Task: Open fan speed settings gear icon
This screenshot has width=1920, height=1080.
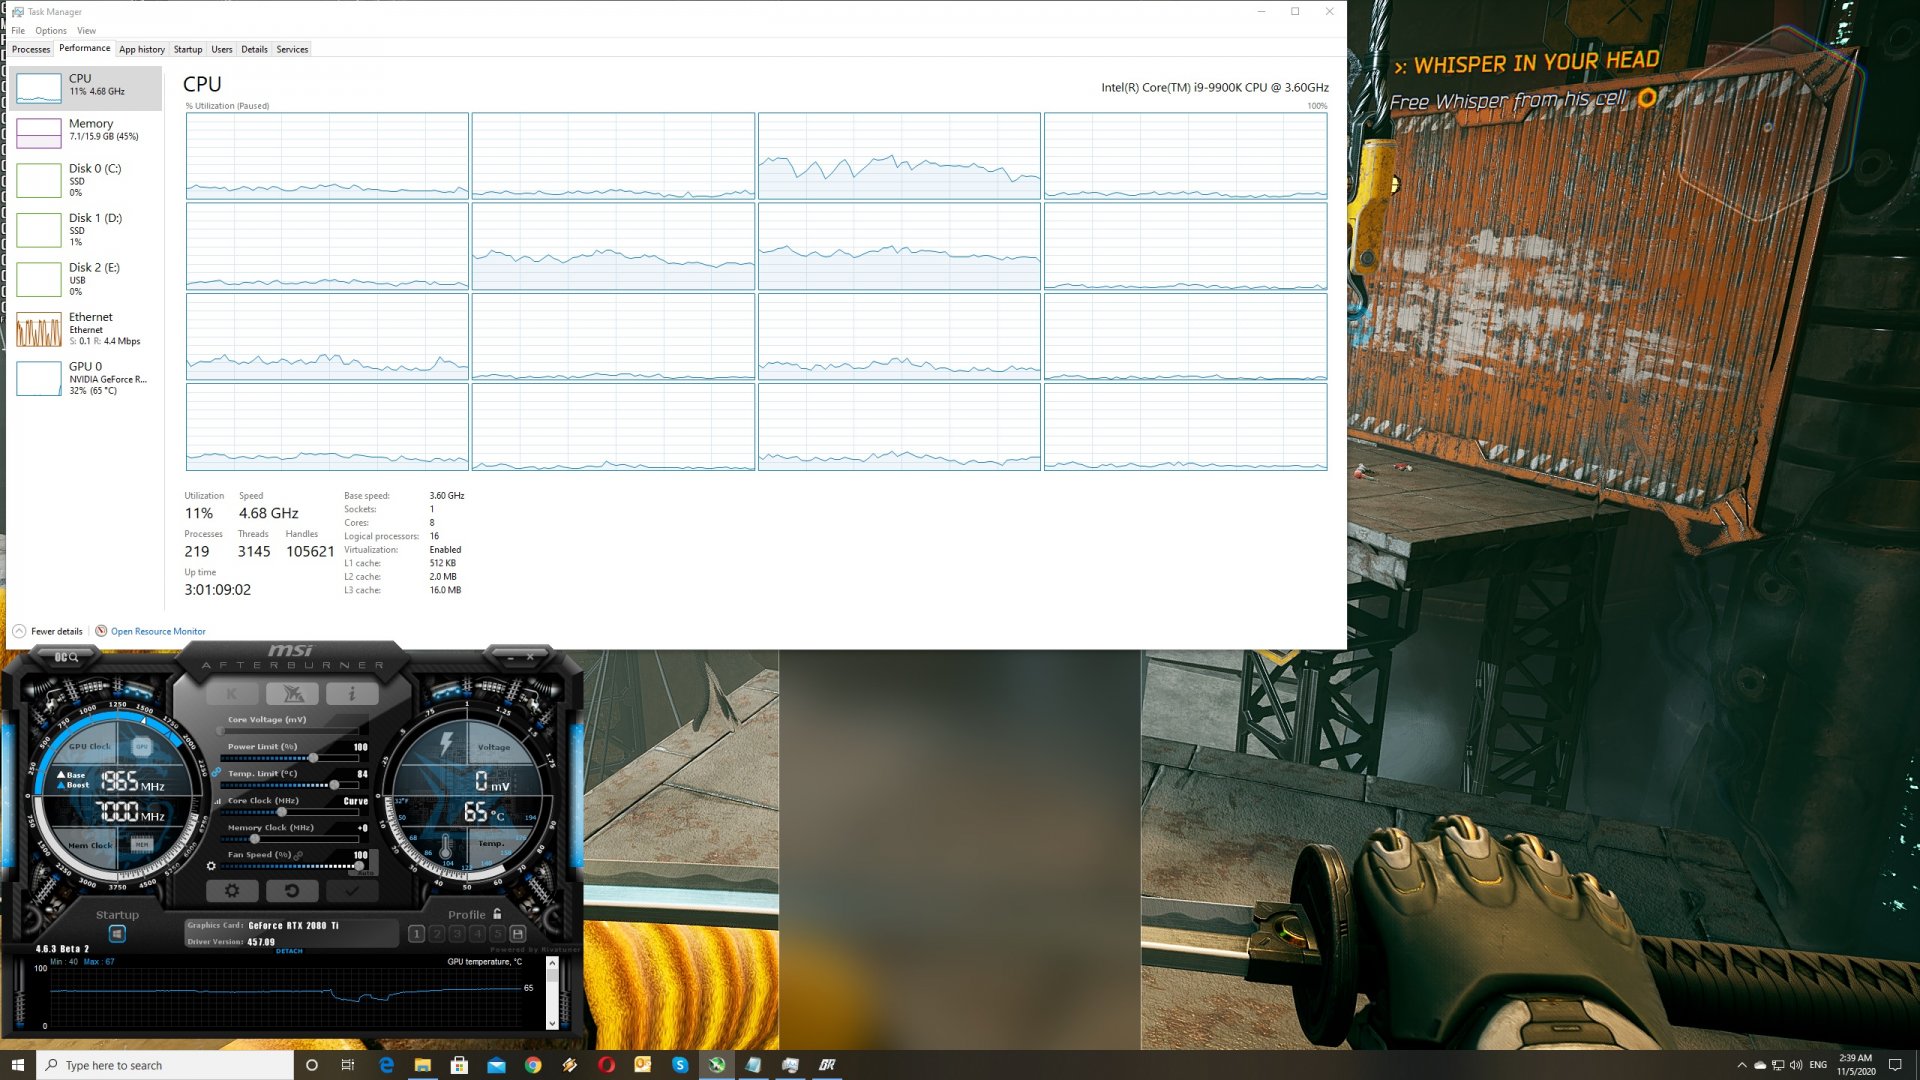Action: tap(211, 866)
